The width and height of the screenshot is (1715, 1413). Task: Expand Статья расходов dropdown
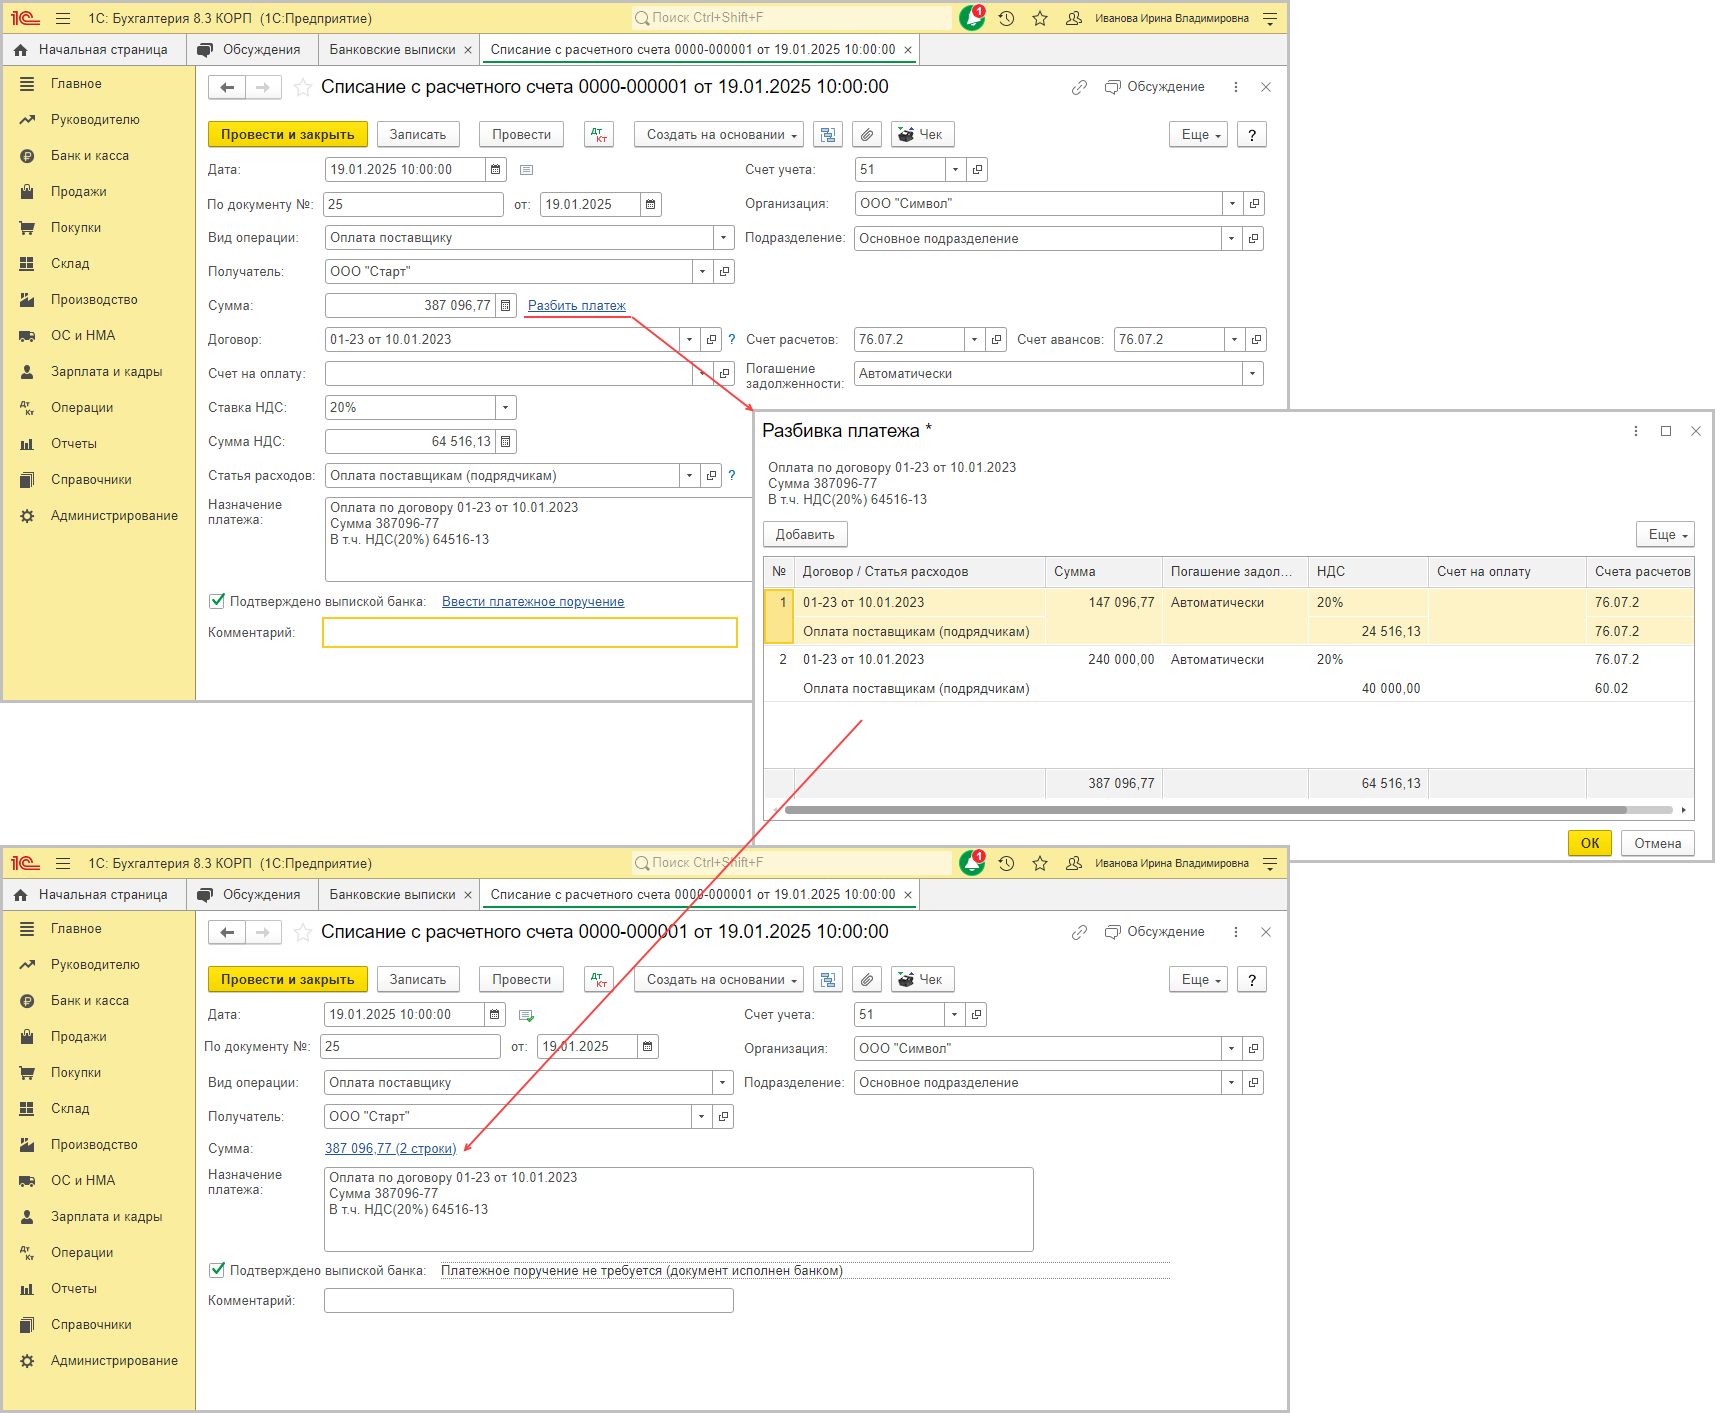689,476
